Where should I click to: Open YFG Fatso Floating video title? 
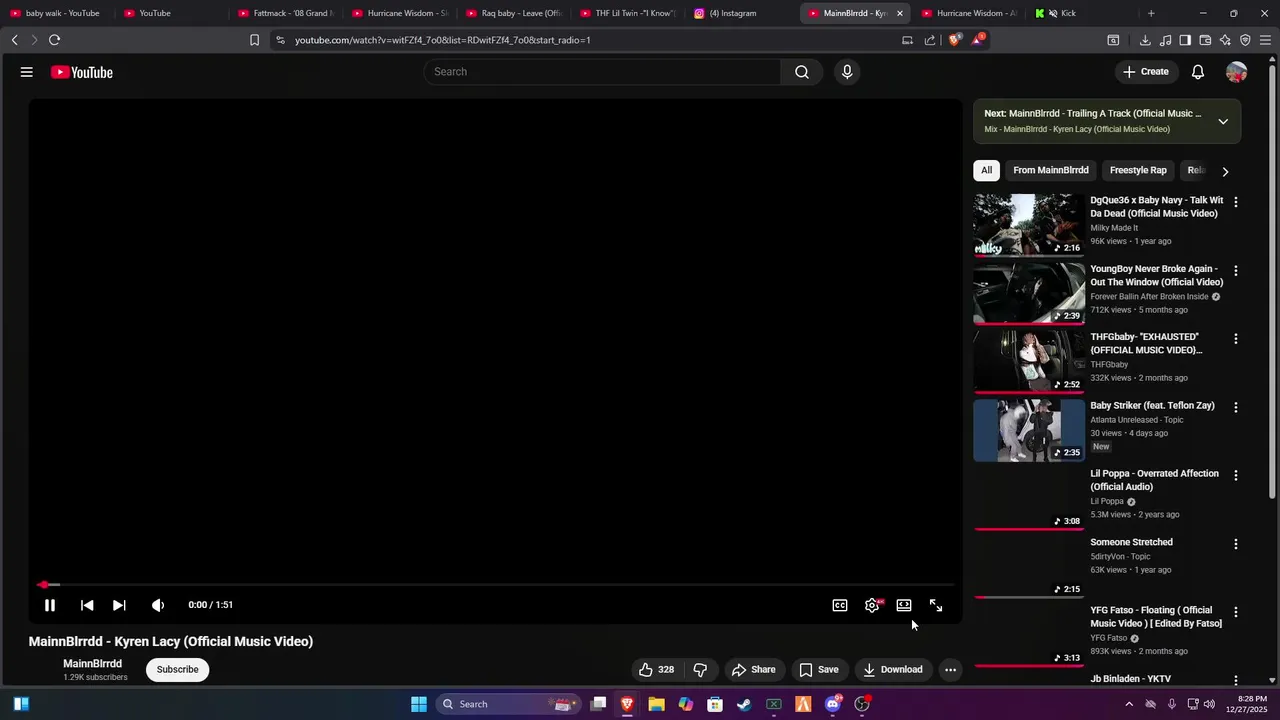point(1156,617)
